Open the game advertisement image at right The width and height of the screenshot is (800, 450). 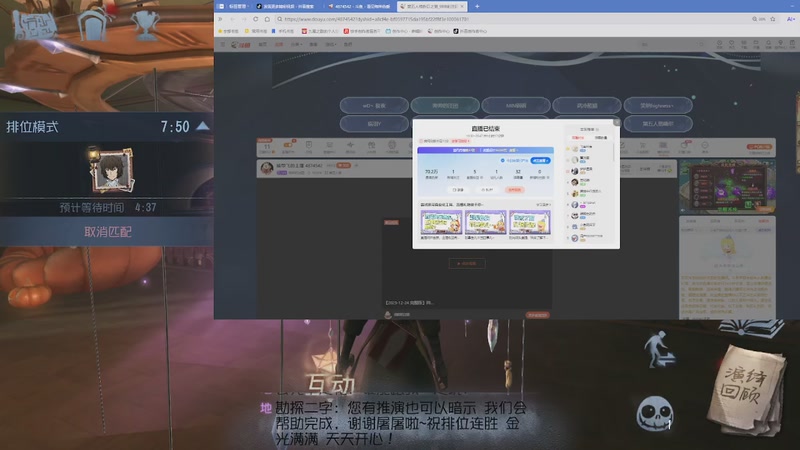coord(727,186)
